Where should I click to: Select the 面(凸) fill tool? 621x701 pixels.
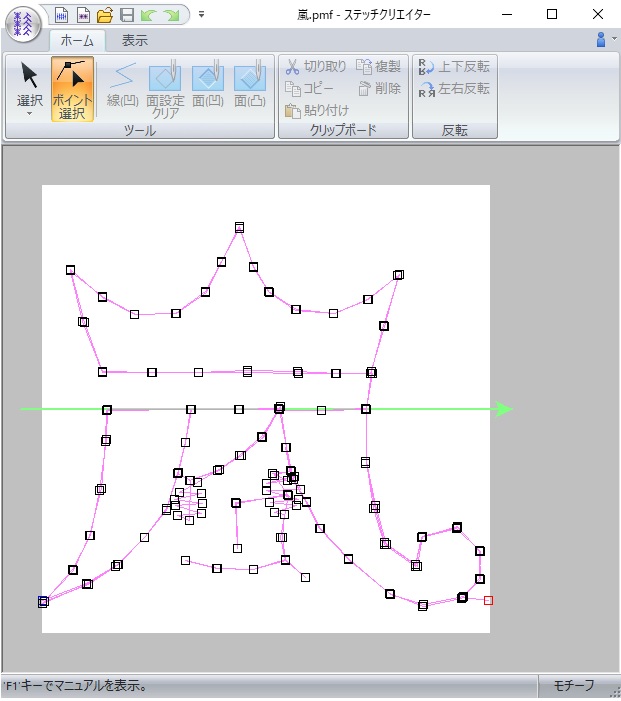click(250, 85)
